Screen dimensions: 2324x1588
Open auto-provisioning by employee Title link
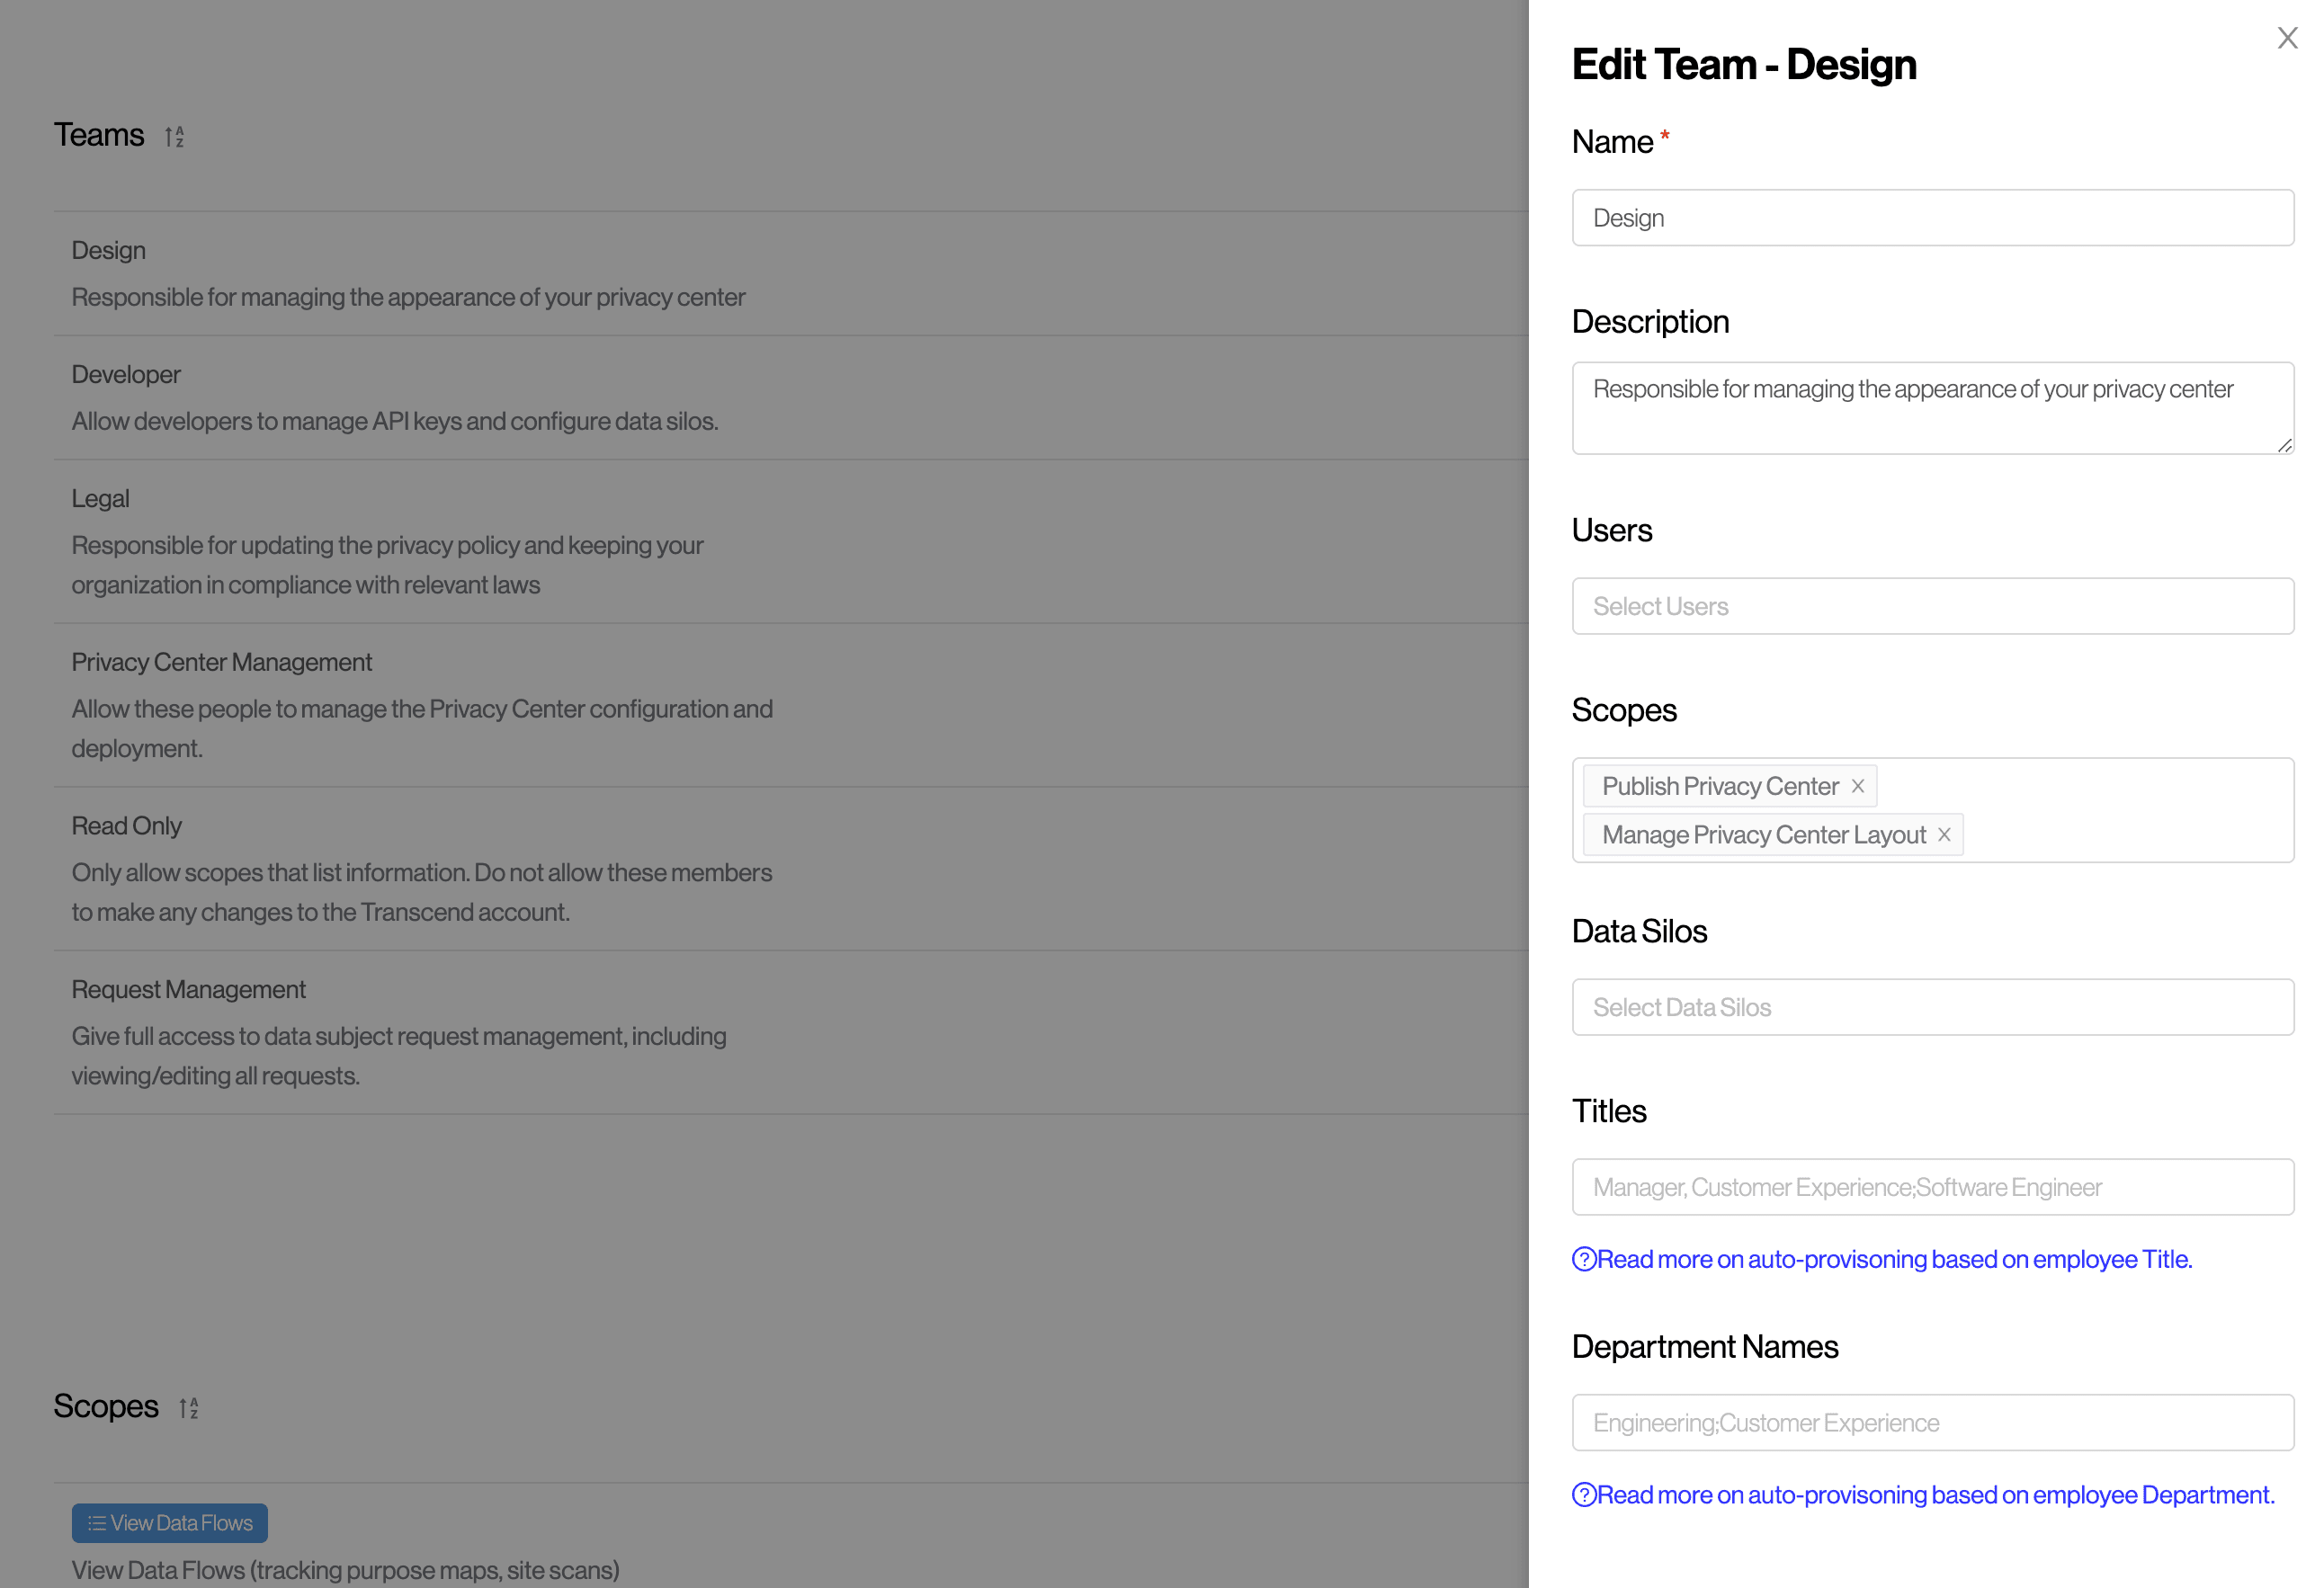click(1894, 1259)
